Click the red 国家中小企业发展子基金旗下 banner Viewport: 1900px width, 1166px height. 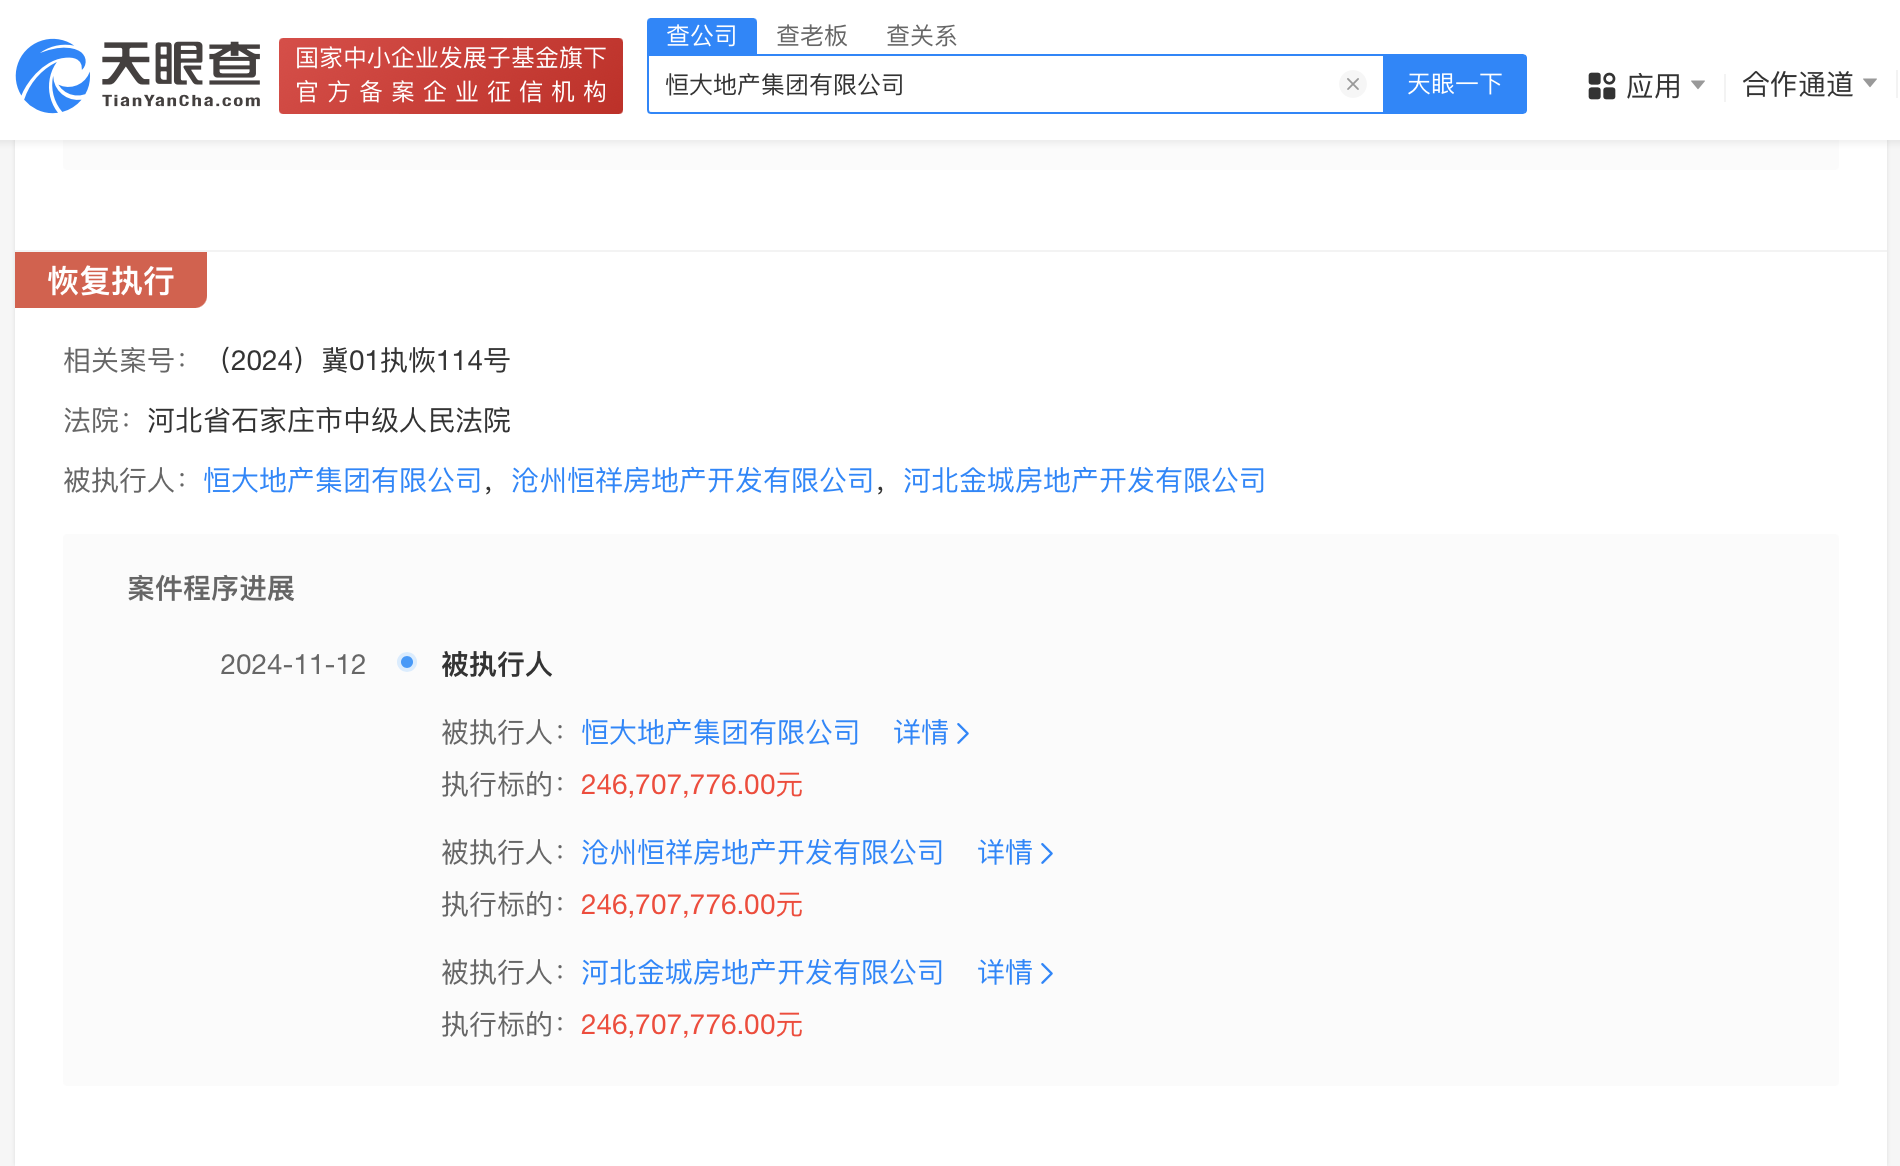pyautogui.click(x=451, y=75)
